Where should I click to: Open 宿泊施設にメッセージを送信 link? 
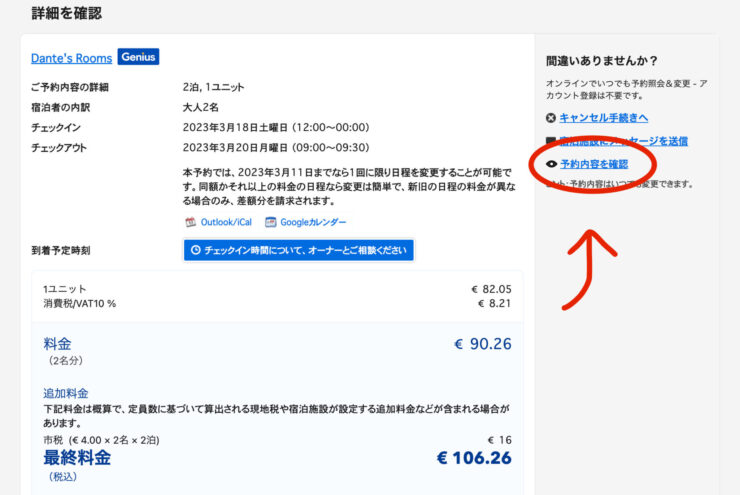pyautogui.click(x=623, y=141)
